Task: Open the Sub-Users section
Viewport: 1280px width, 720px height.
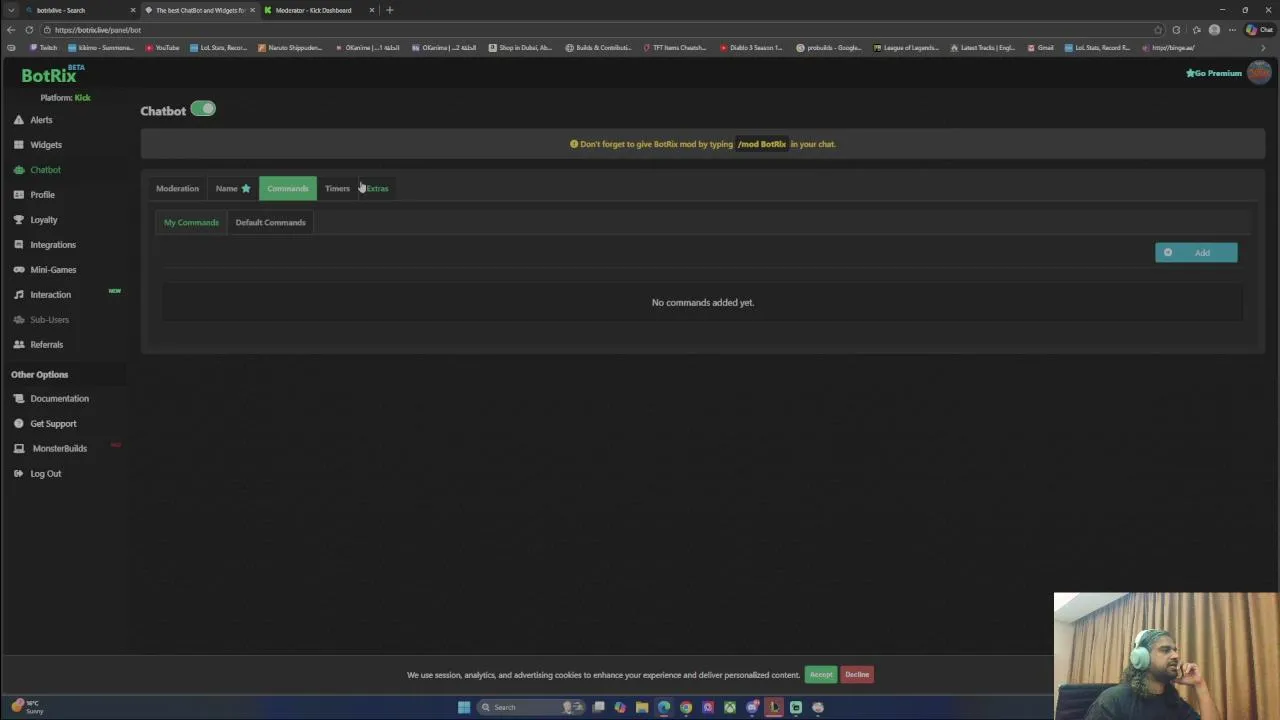Action: pos(41,320)
